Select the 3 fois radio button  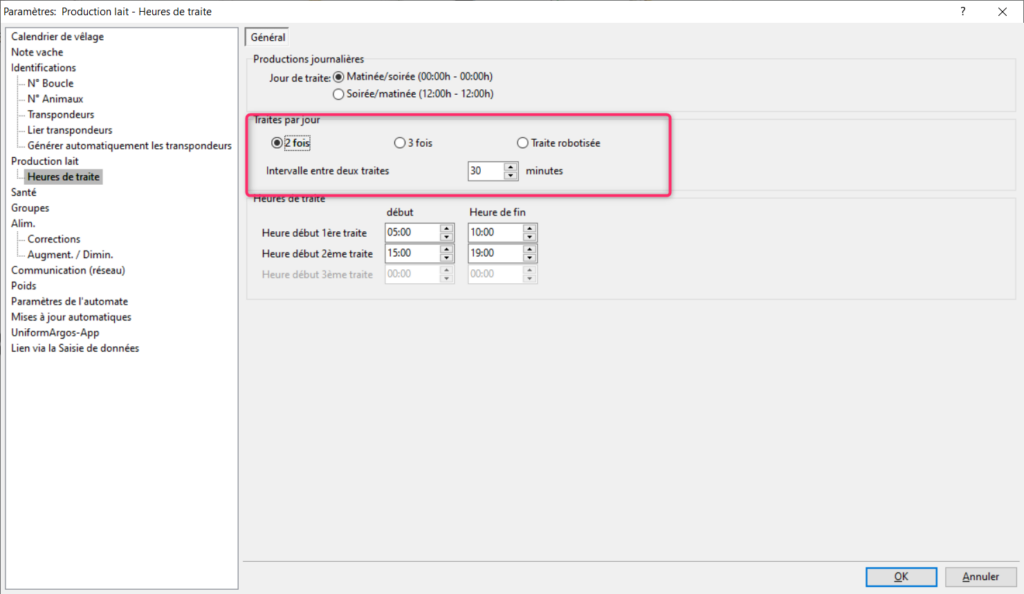click(x=400, y=143)
